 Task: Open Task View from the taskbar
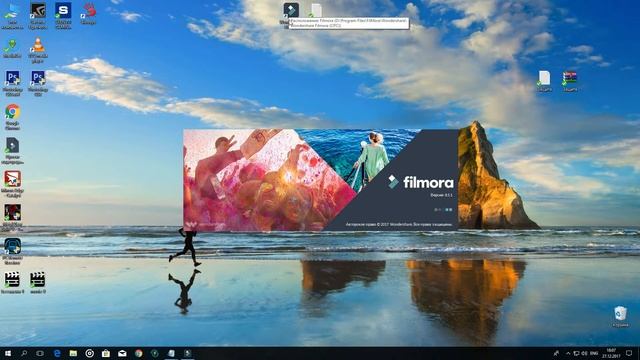click(x=40, y=353)
